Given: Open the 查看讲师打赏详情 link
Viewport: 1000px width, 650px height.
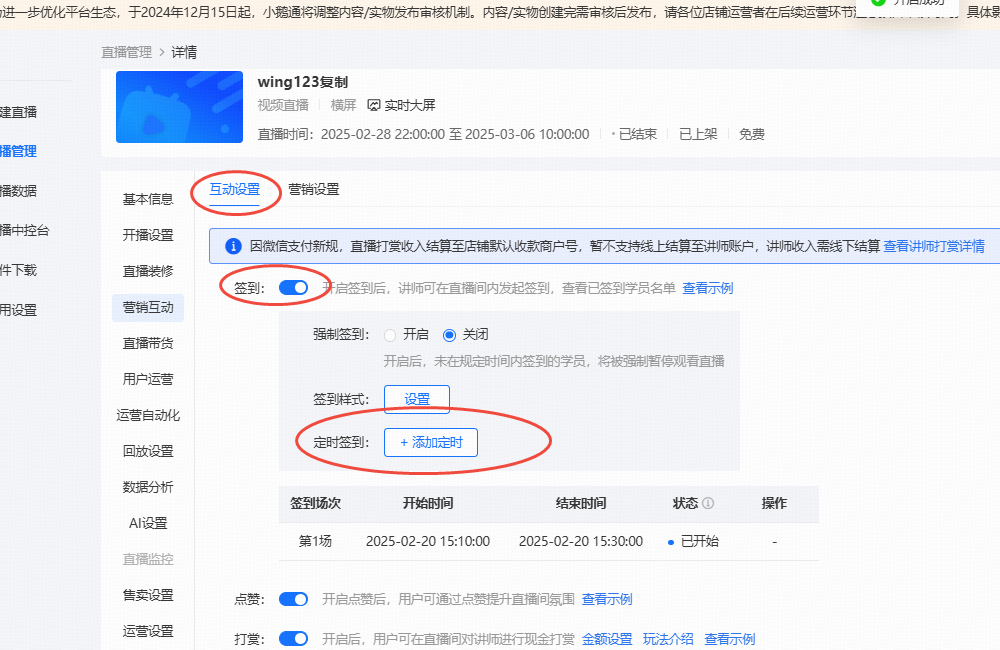Looking at the screenshot, I should [934, 246].
